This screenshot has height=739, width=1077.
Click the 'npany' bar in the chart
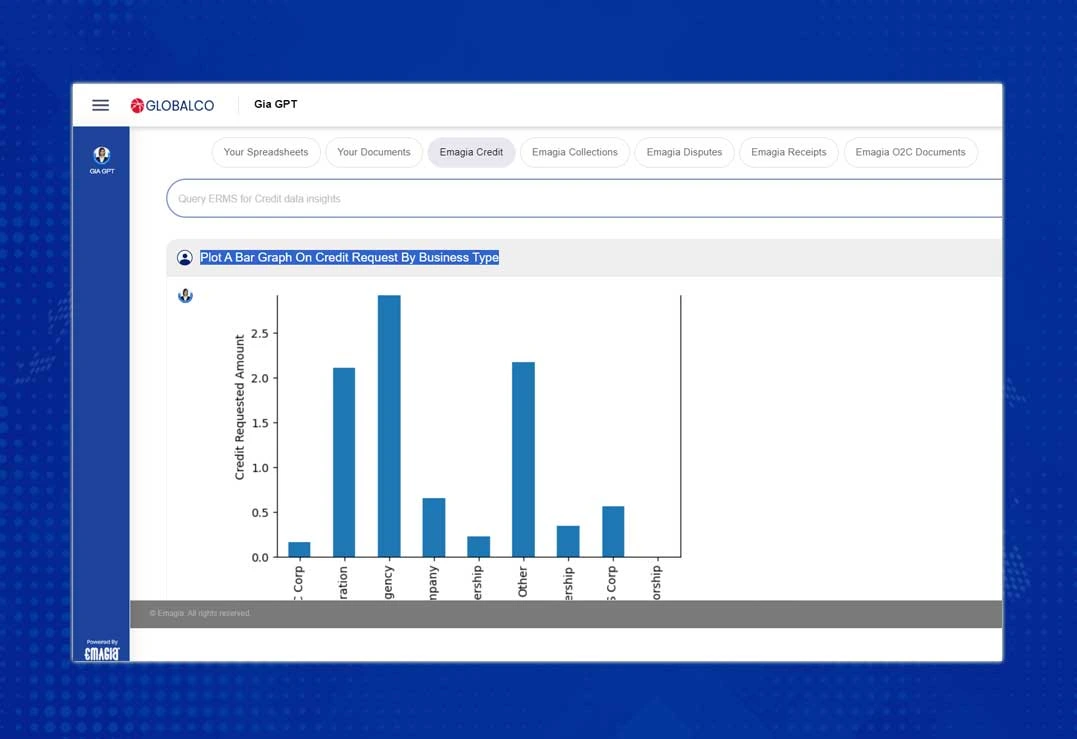(433, 527)
